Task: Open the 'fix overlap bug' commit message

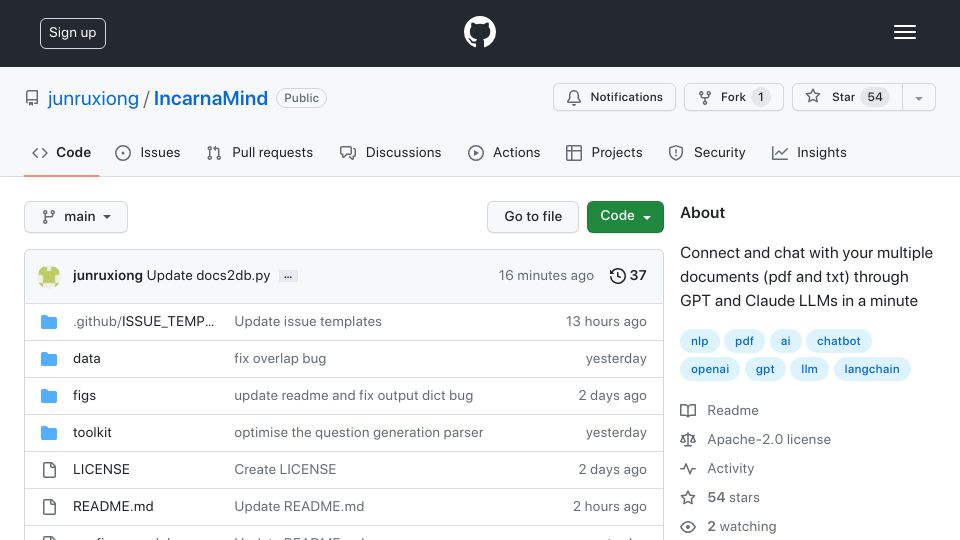Action: tap(280, 359)
